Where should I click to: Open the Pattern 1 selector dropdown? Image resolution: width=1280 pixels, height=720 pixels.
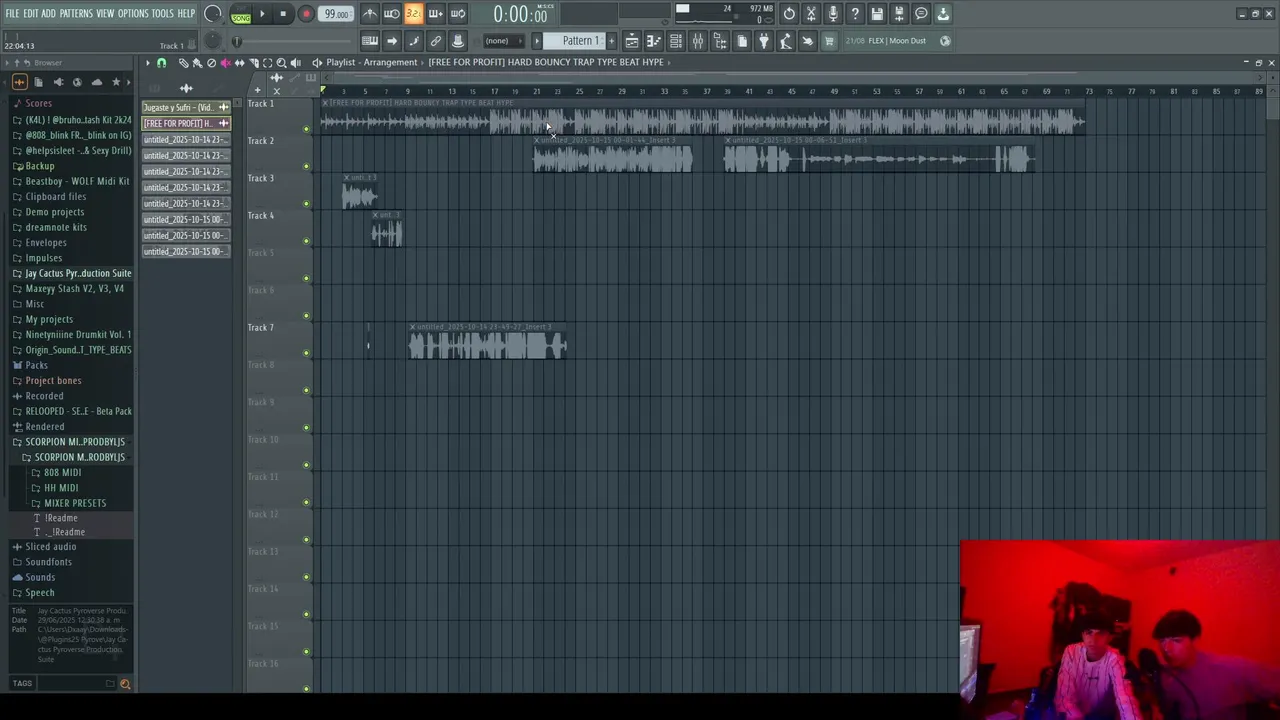click(x=573, y=41)
